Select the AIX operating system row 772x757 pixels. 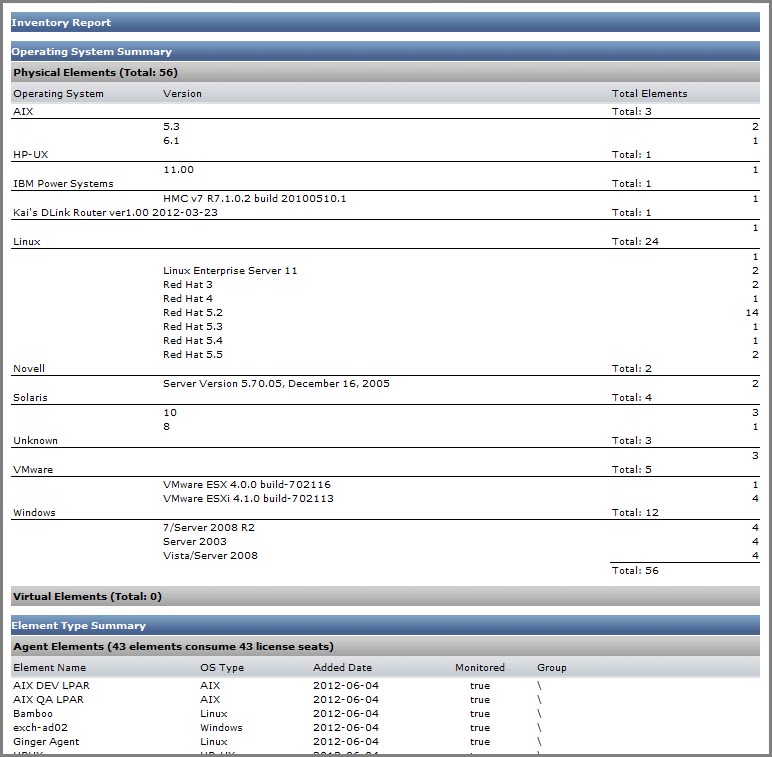(x=386, y=111)
